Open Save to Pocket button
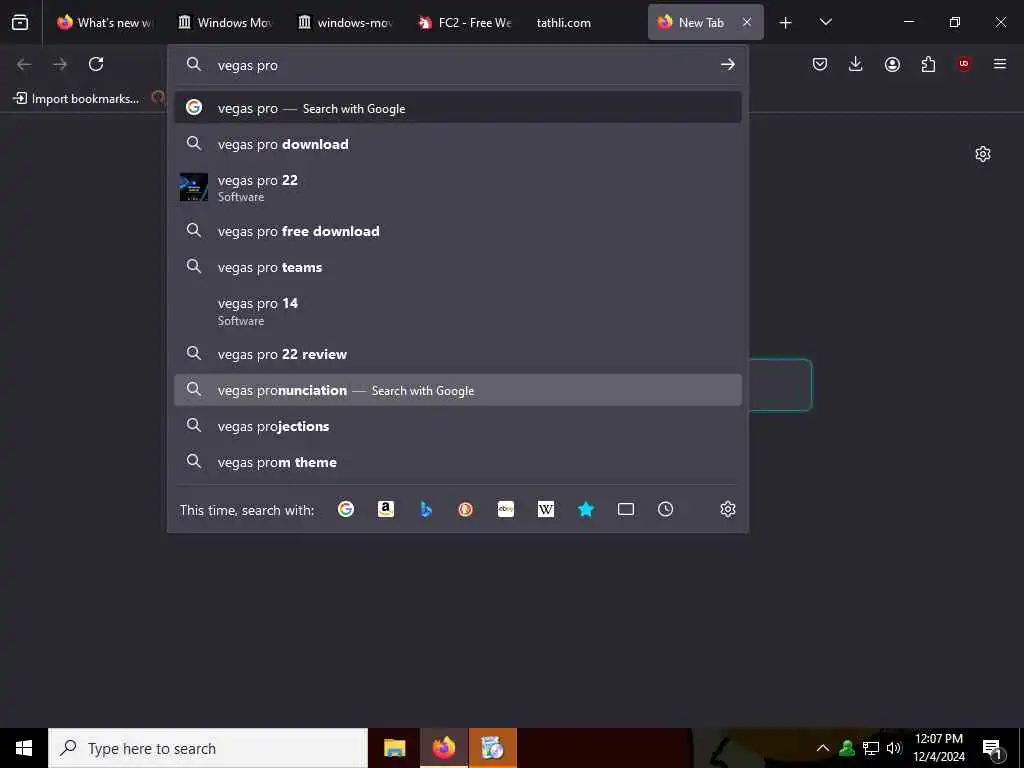The image size is (1024, 768). 820,64
